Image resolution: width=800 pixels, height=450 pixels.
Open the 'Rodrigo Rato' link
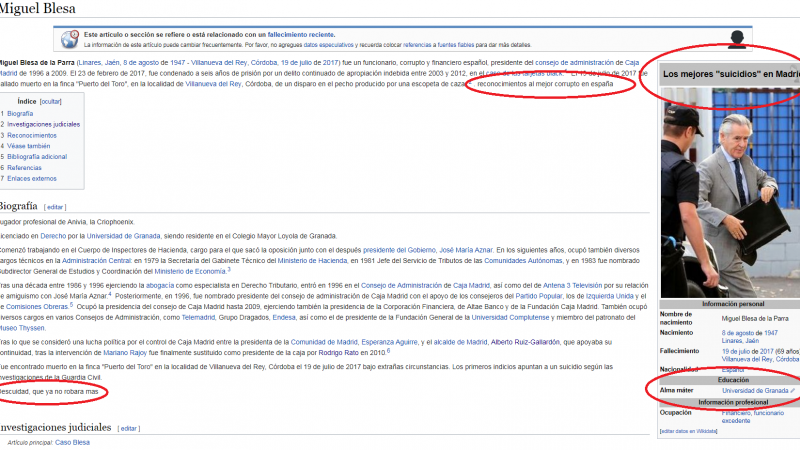point(338,353)
